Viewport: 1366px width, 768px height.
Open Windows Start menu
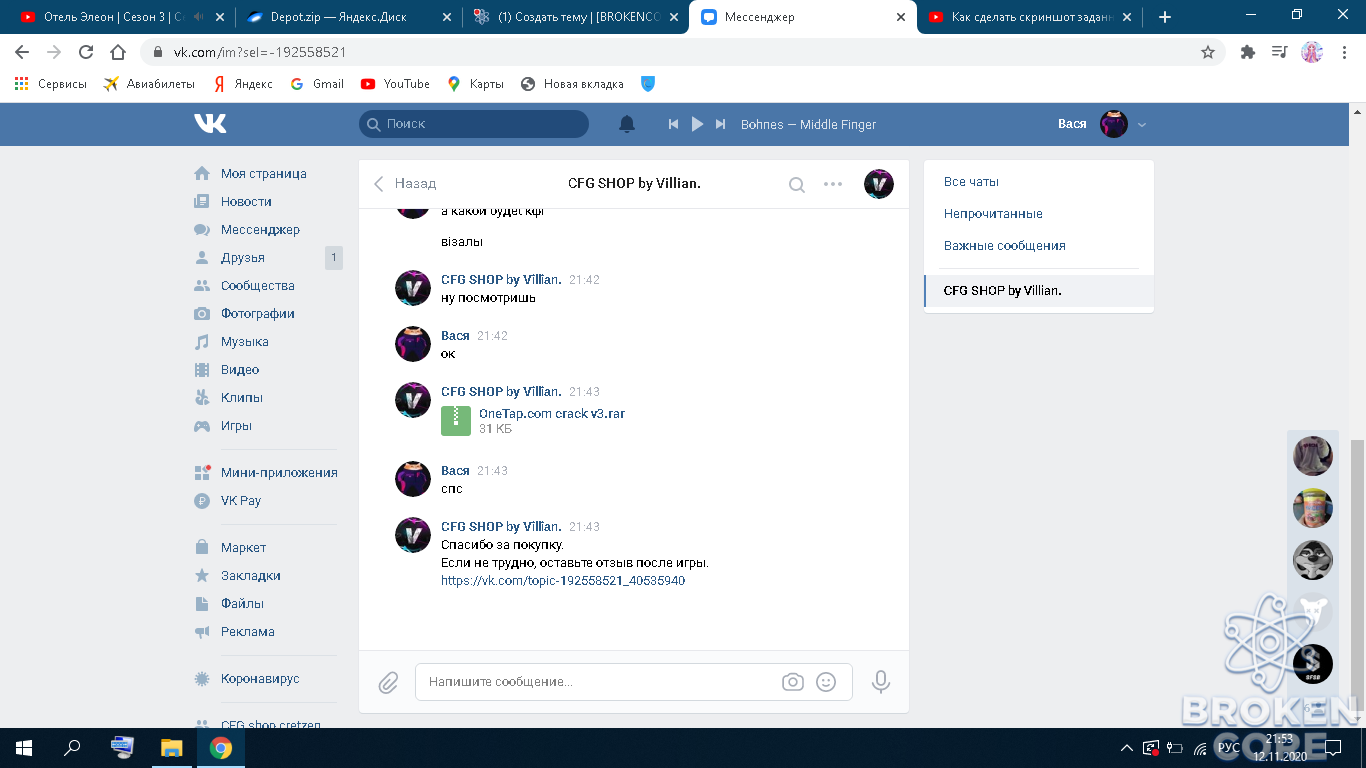coord(24,748)
